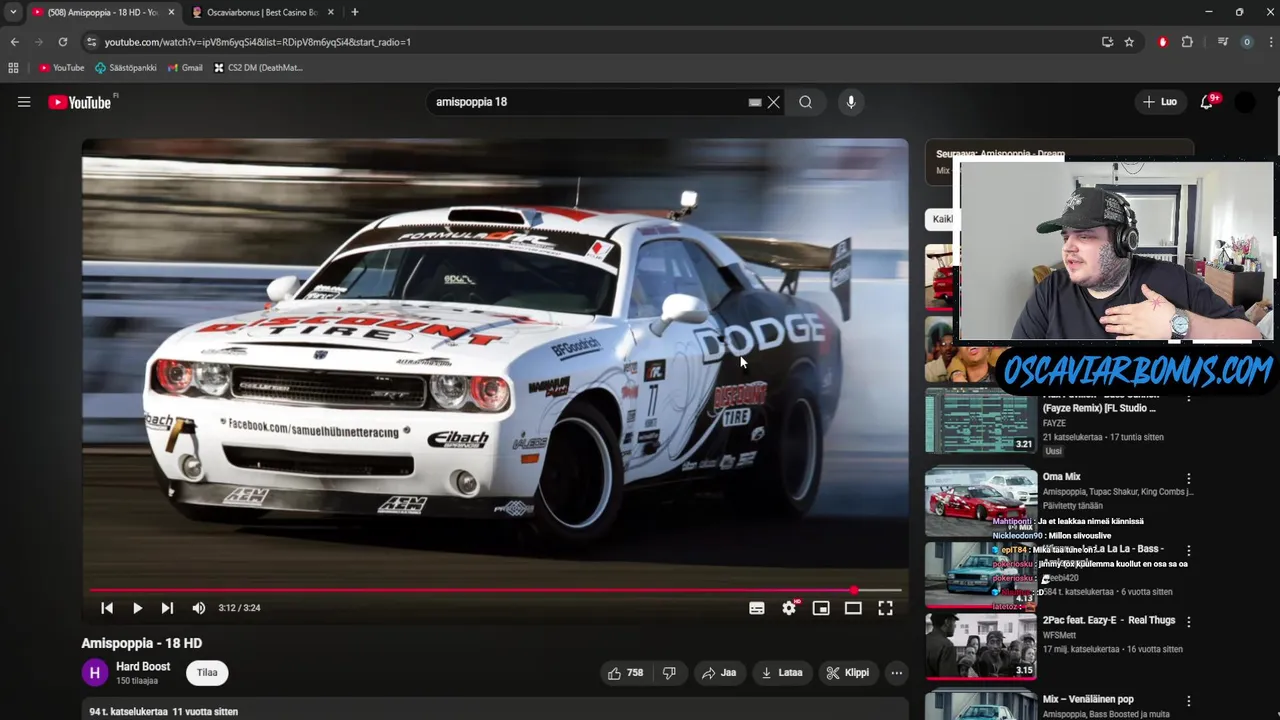1280x720 pixels.
Task: Open the CS2 DM bookmark
Action: pos(258,68)
